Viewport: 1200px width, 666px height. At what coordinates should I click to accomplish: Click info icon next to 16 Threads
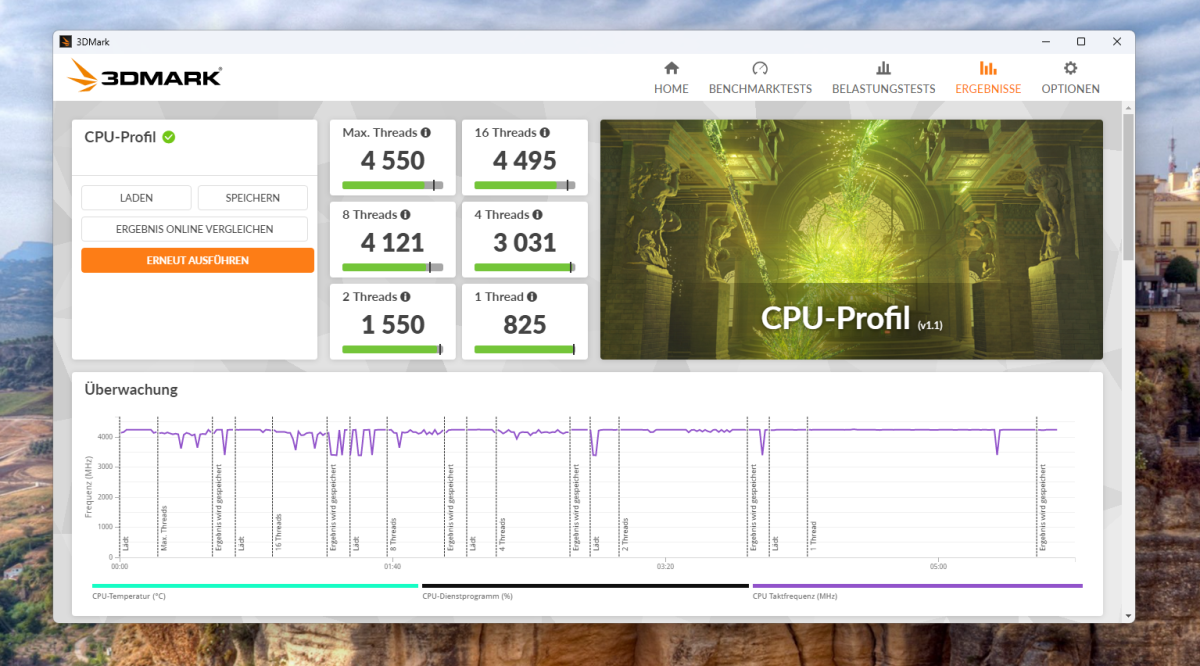[545, 132]
